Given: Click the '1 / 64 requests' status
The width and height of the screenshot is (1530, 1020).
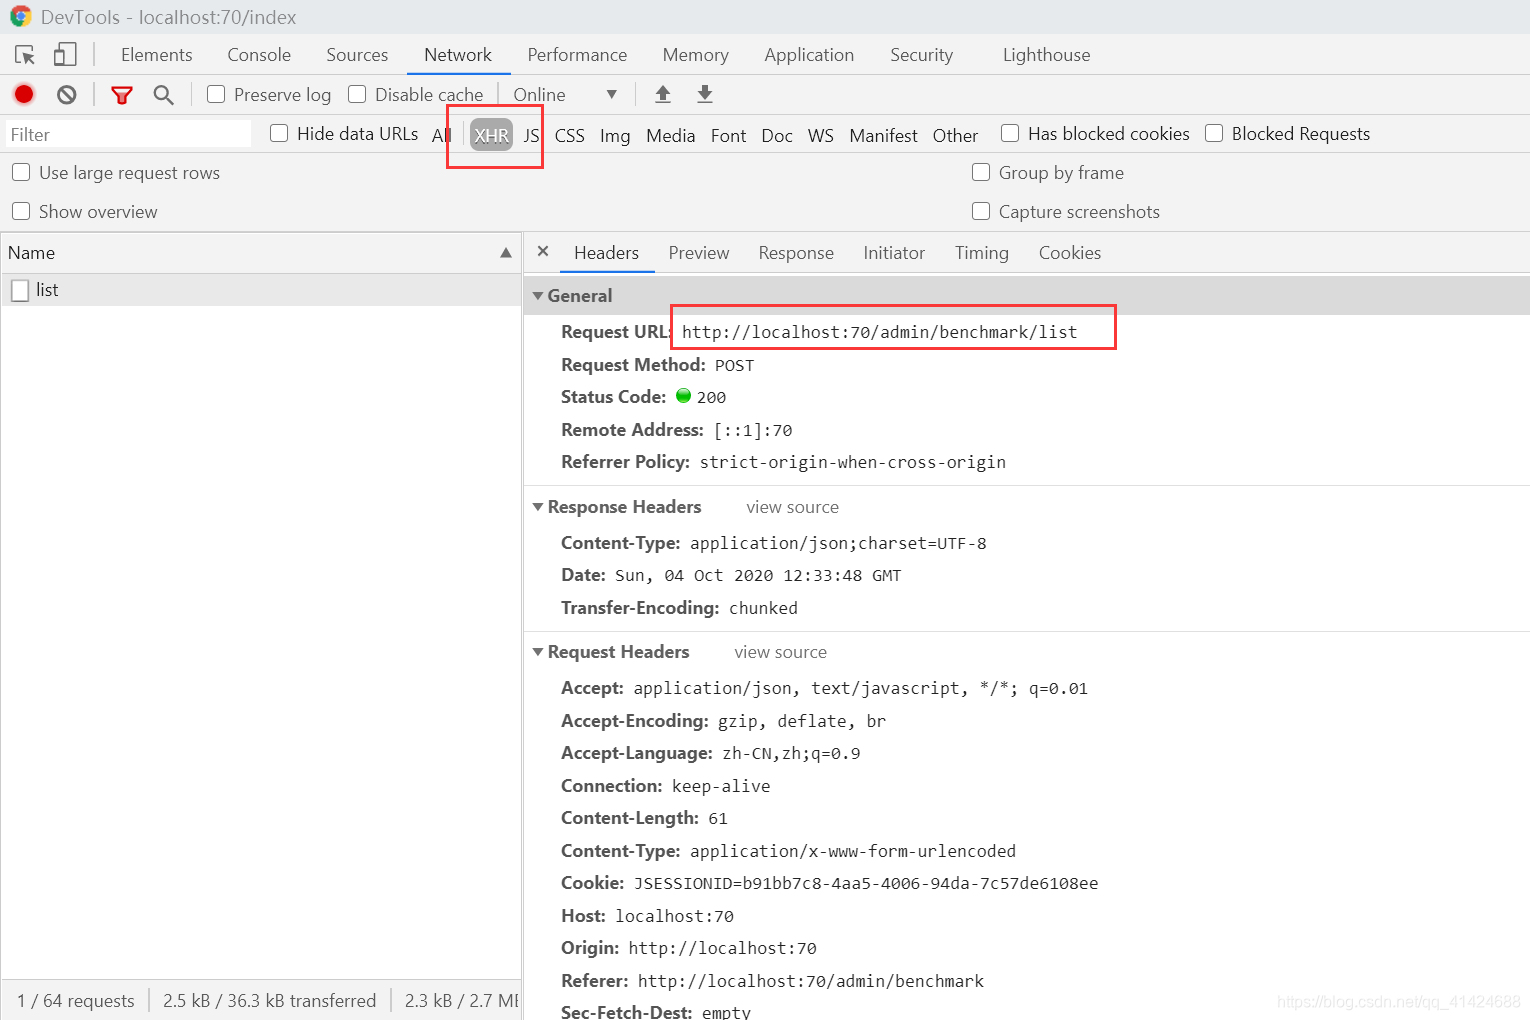Looking at the screenshot, I should 75,1000.
